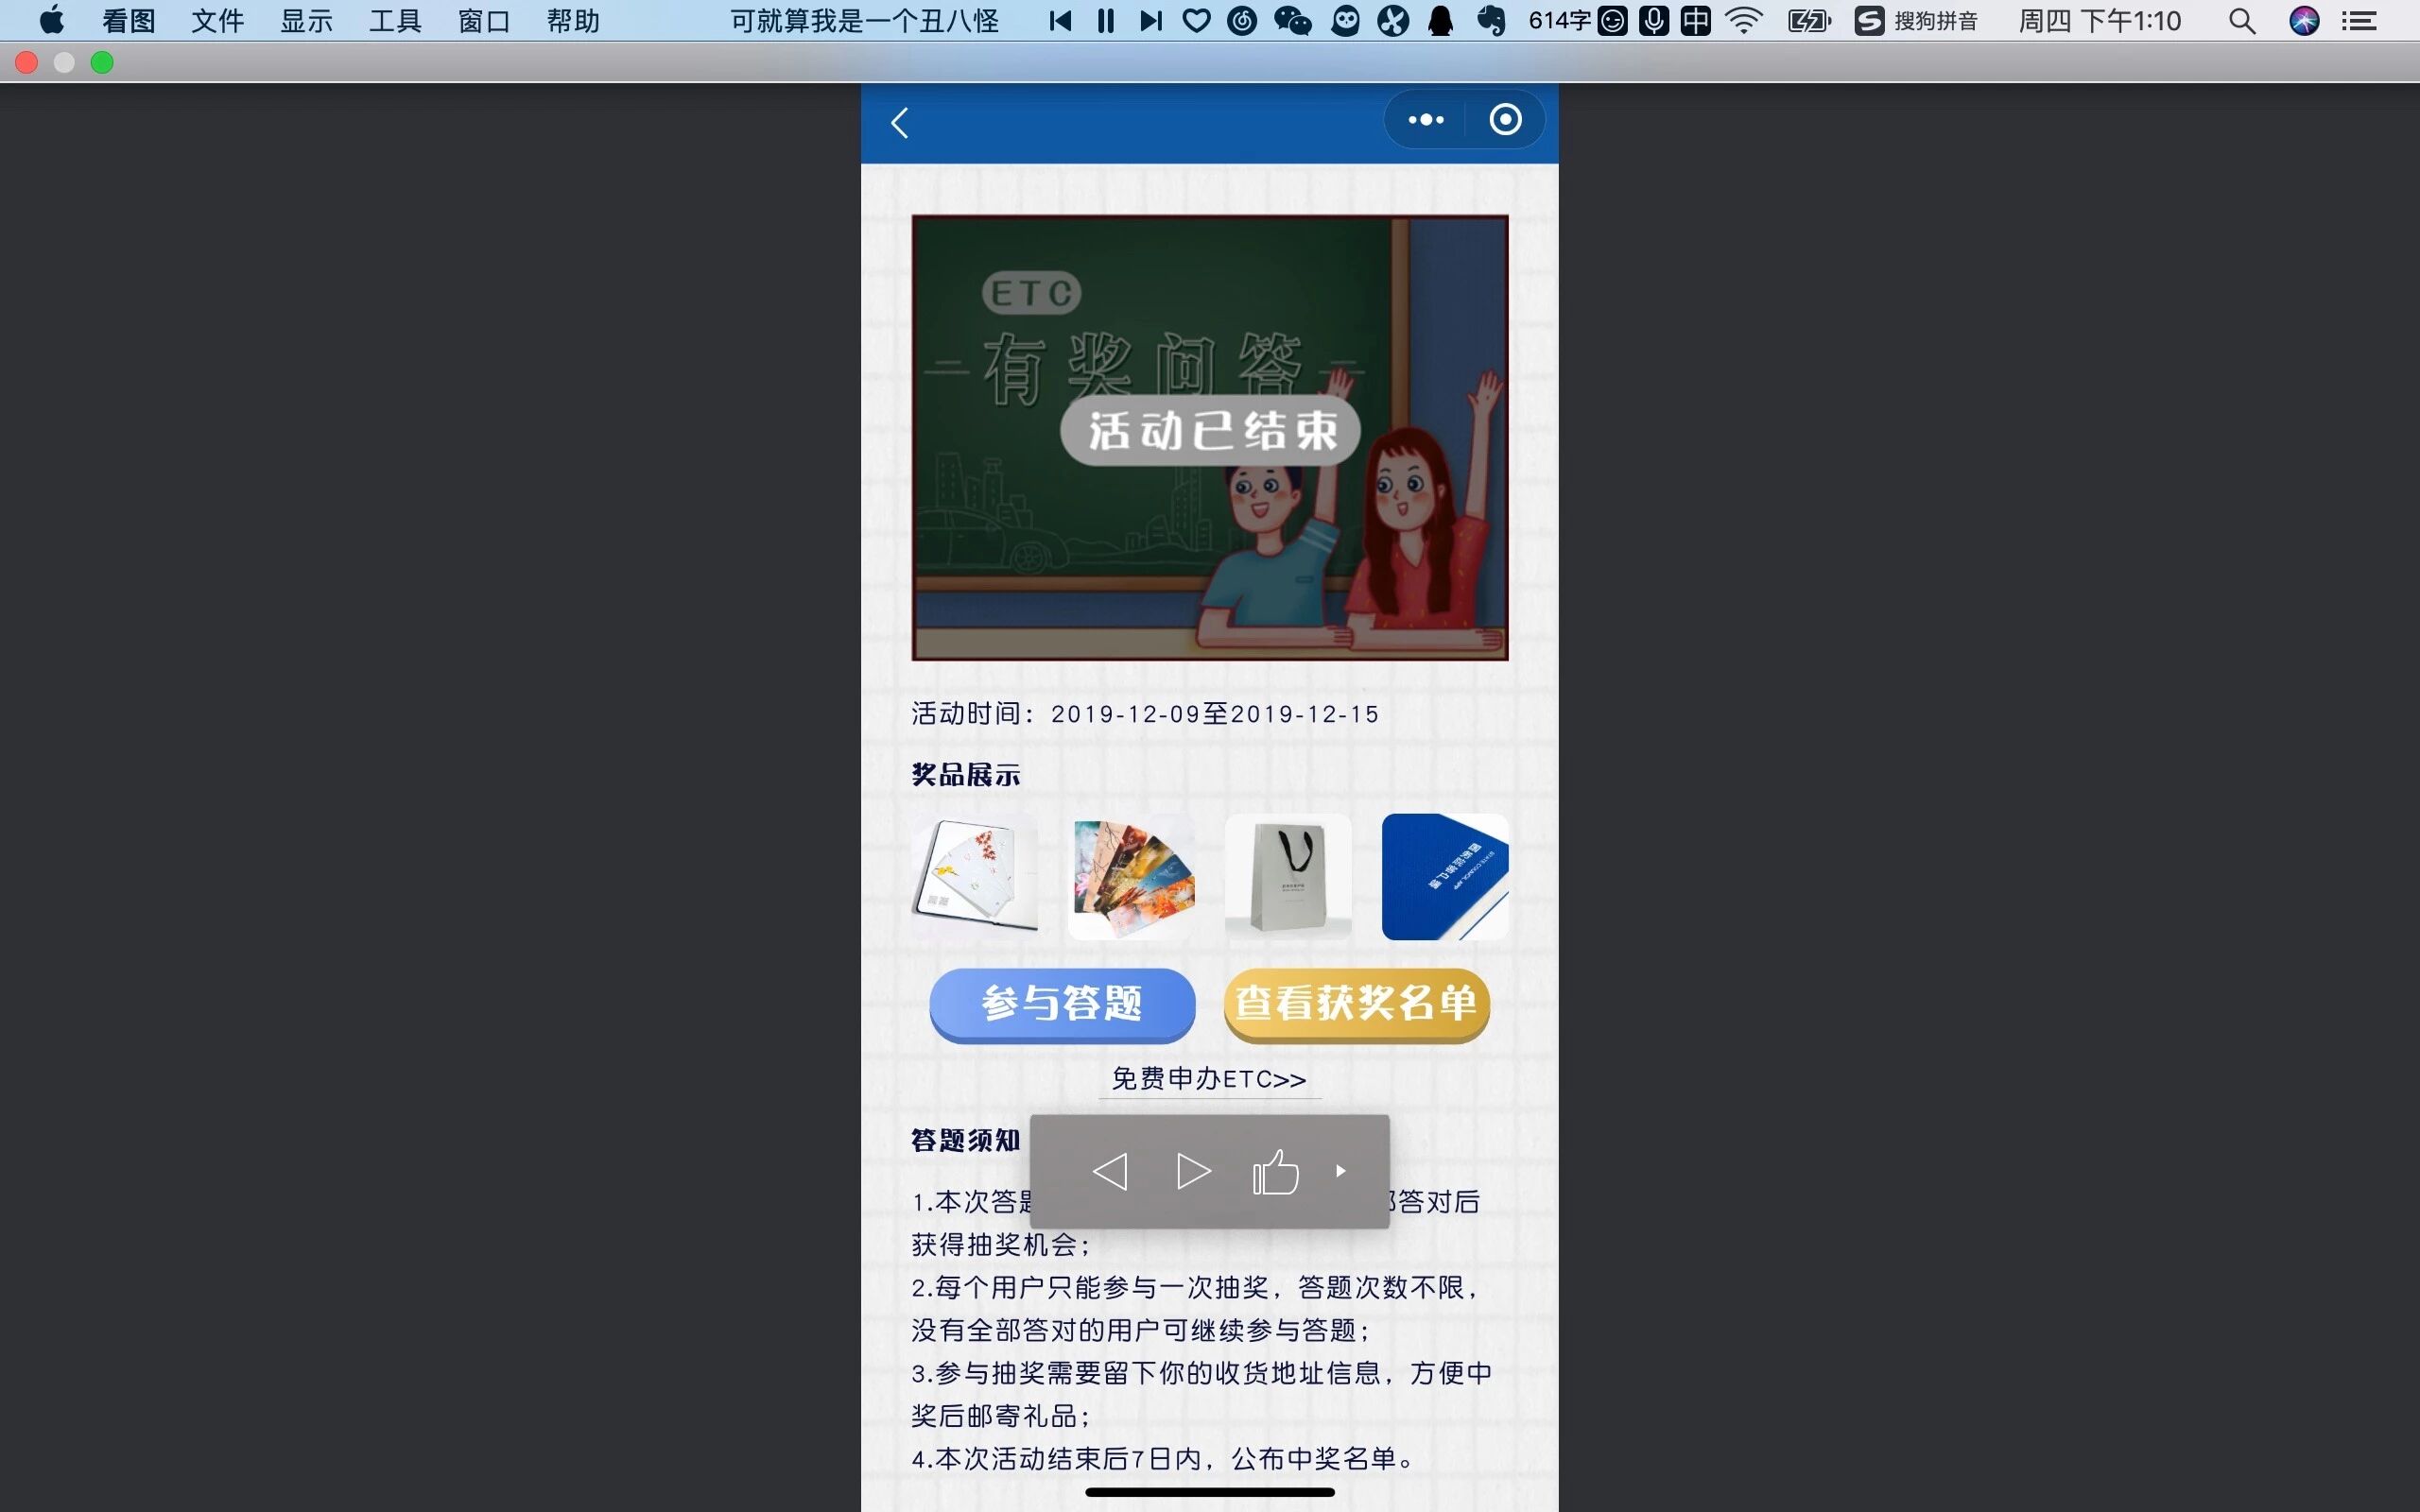Viewport: 2420px width, 1512px height.
Task: Expand overlay toolbar with small arrow
Action: 1341,1171
